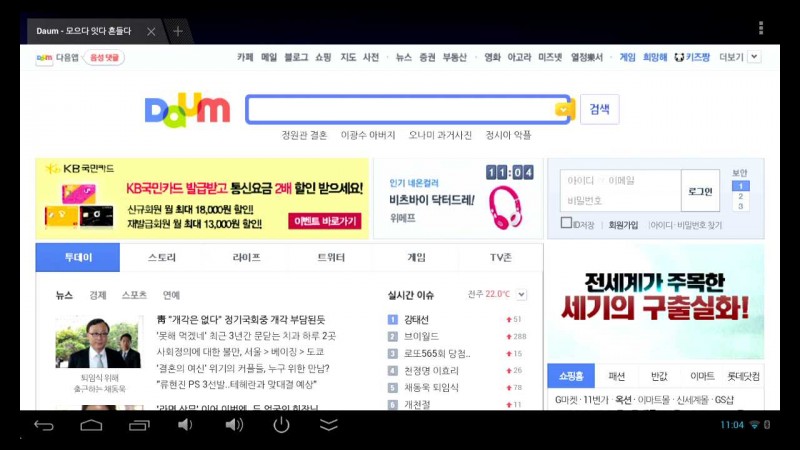Select security level 1
Screen dimensions: 800x450
(740, 186)
